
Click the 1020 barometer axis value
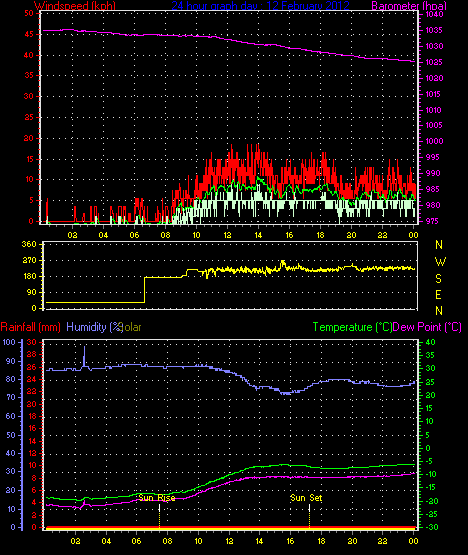[434, 78]
